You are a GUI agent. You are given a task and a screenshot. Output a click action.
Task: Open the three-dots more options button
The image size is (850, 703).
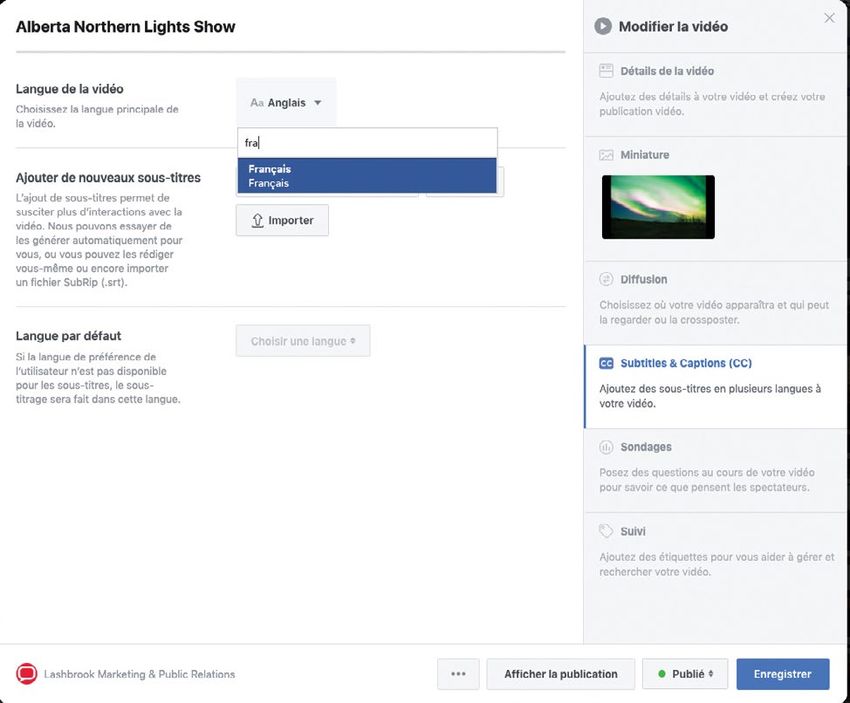click(458, 674)
